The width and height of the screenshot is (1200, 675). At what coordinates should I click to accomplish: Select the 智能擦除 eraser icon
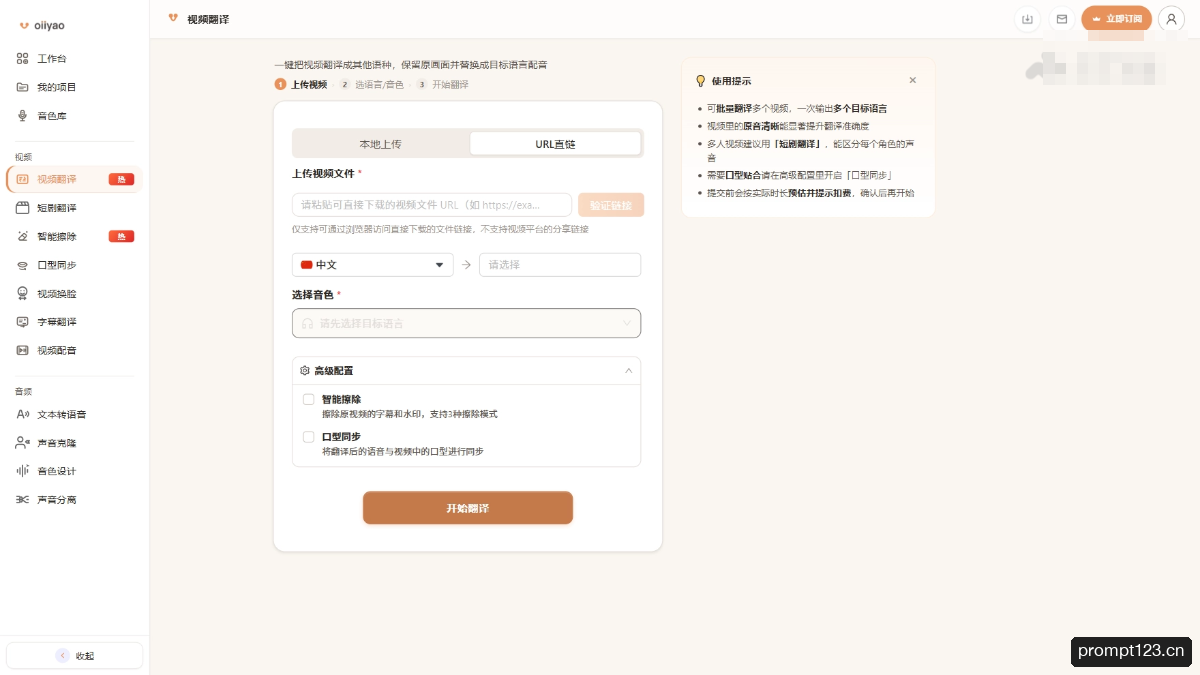(23, 237)
